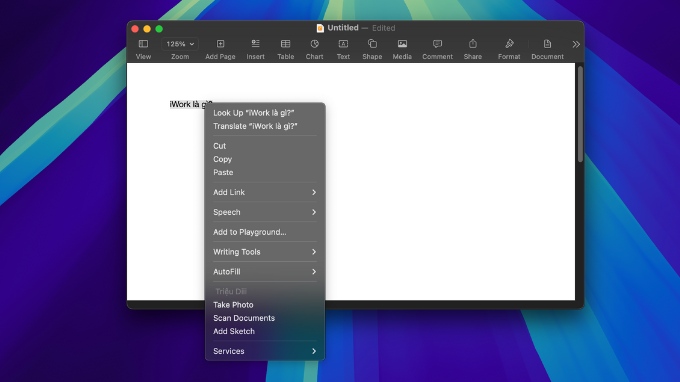Expand the Writing Tools submenu
The width and height of the screenshot is (680, 382).
click(265, 252)
